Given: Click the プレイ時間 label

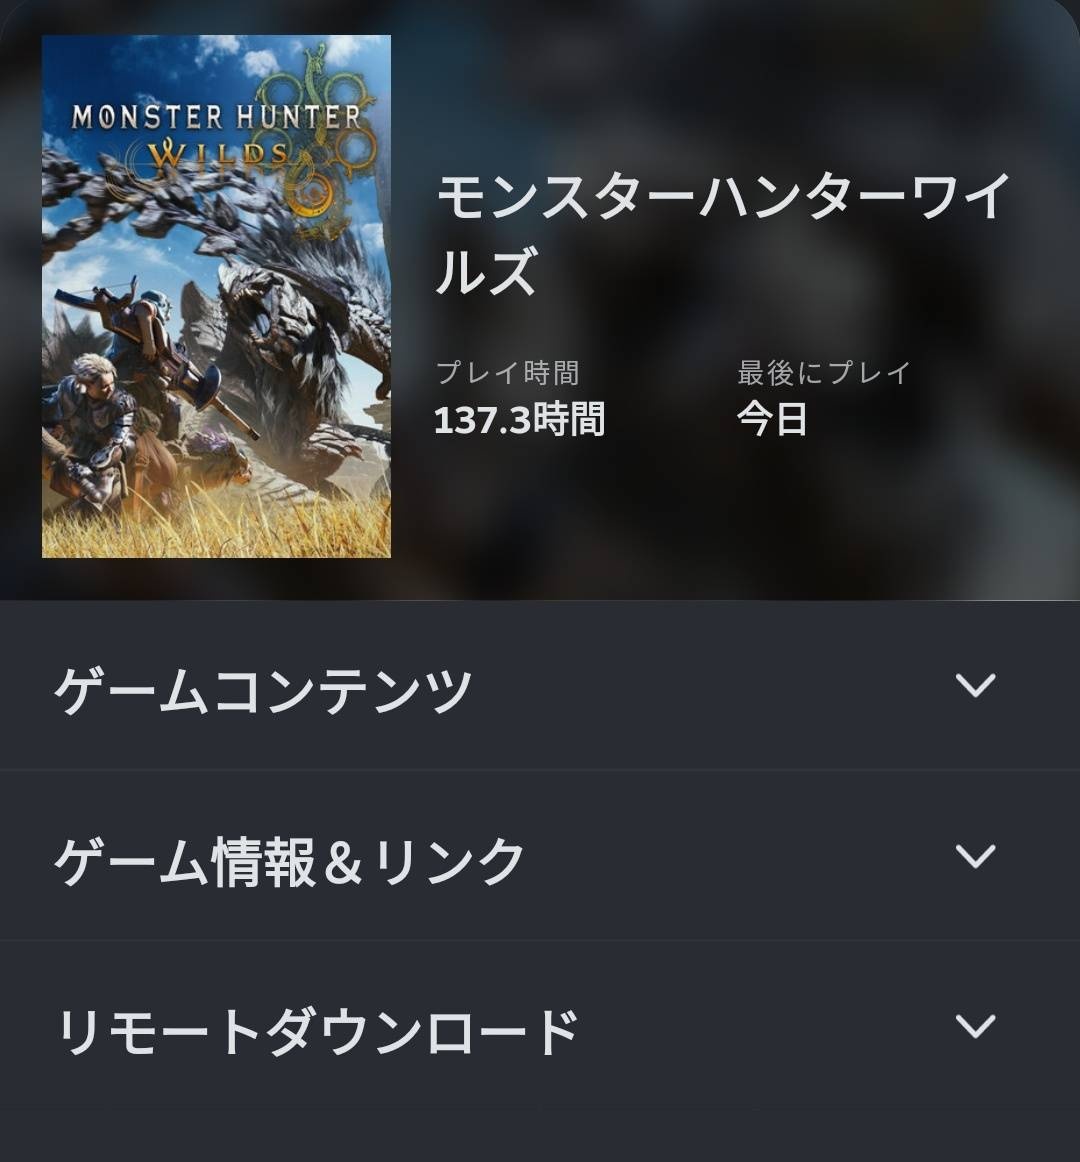Looking at the screenshot, I should [507, 373].
